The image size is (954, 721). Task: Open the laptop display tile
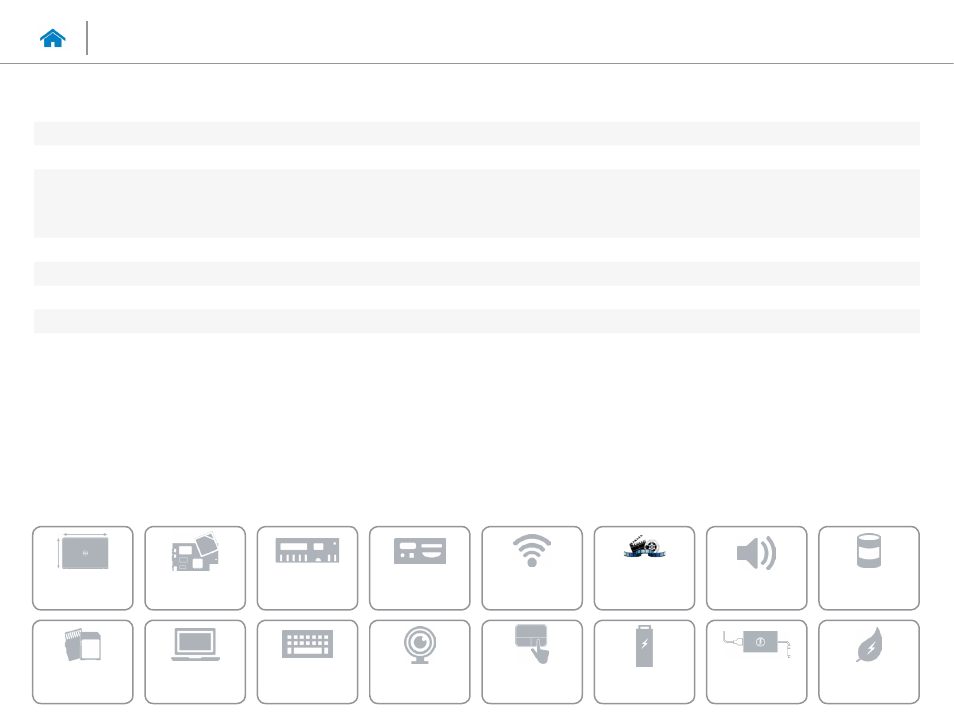tap(195, 662)
